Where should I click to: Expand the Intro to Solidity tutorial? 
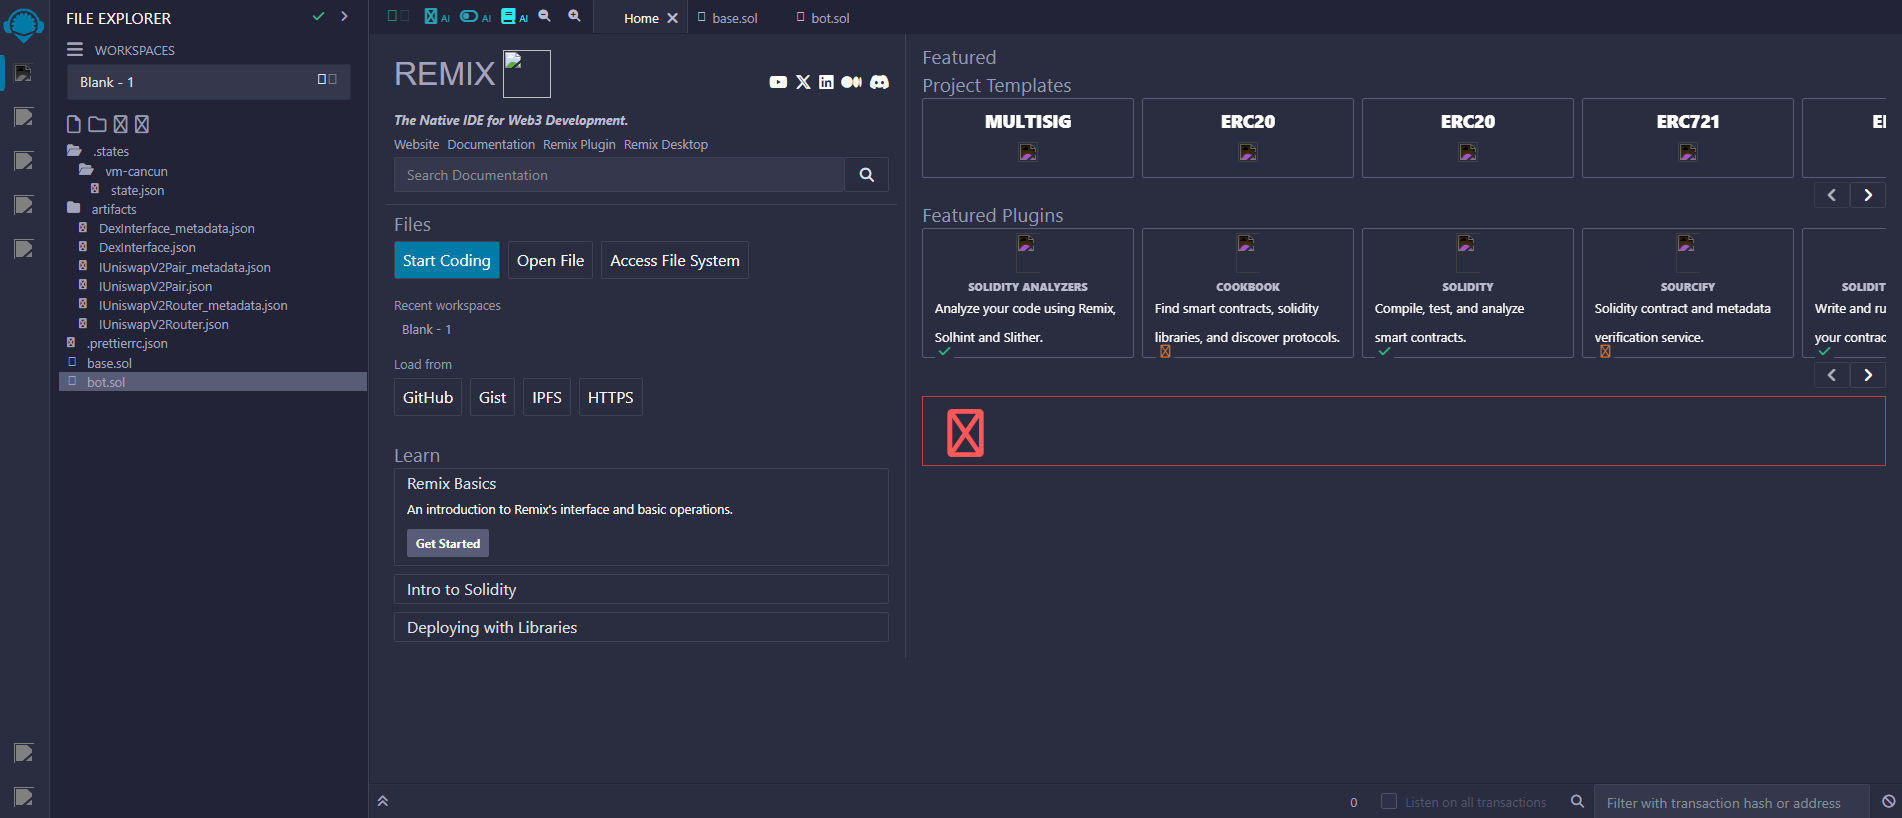[x=641, y=589]
